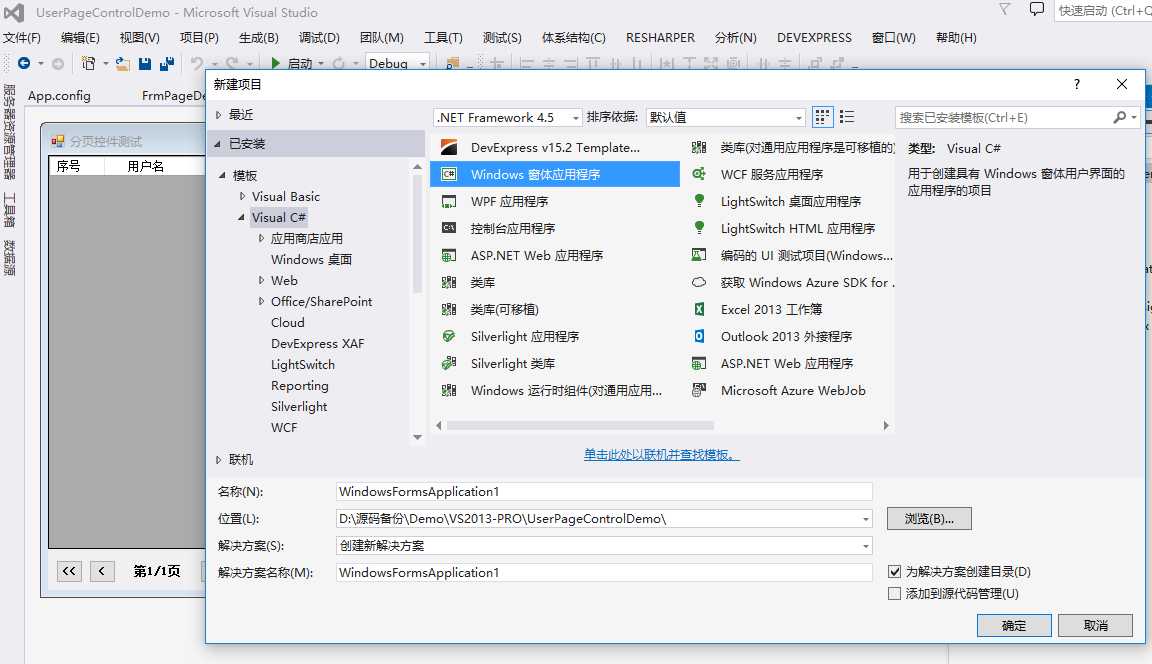Click the 取消 button
This screenshot has width=1152, height=664.
coord(1095,626)
